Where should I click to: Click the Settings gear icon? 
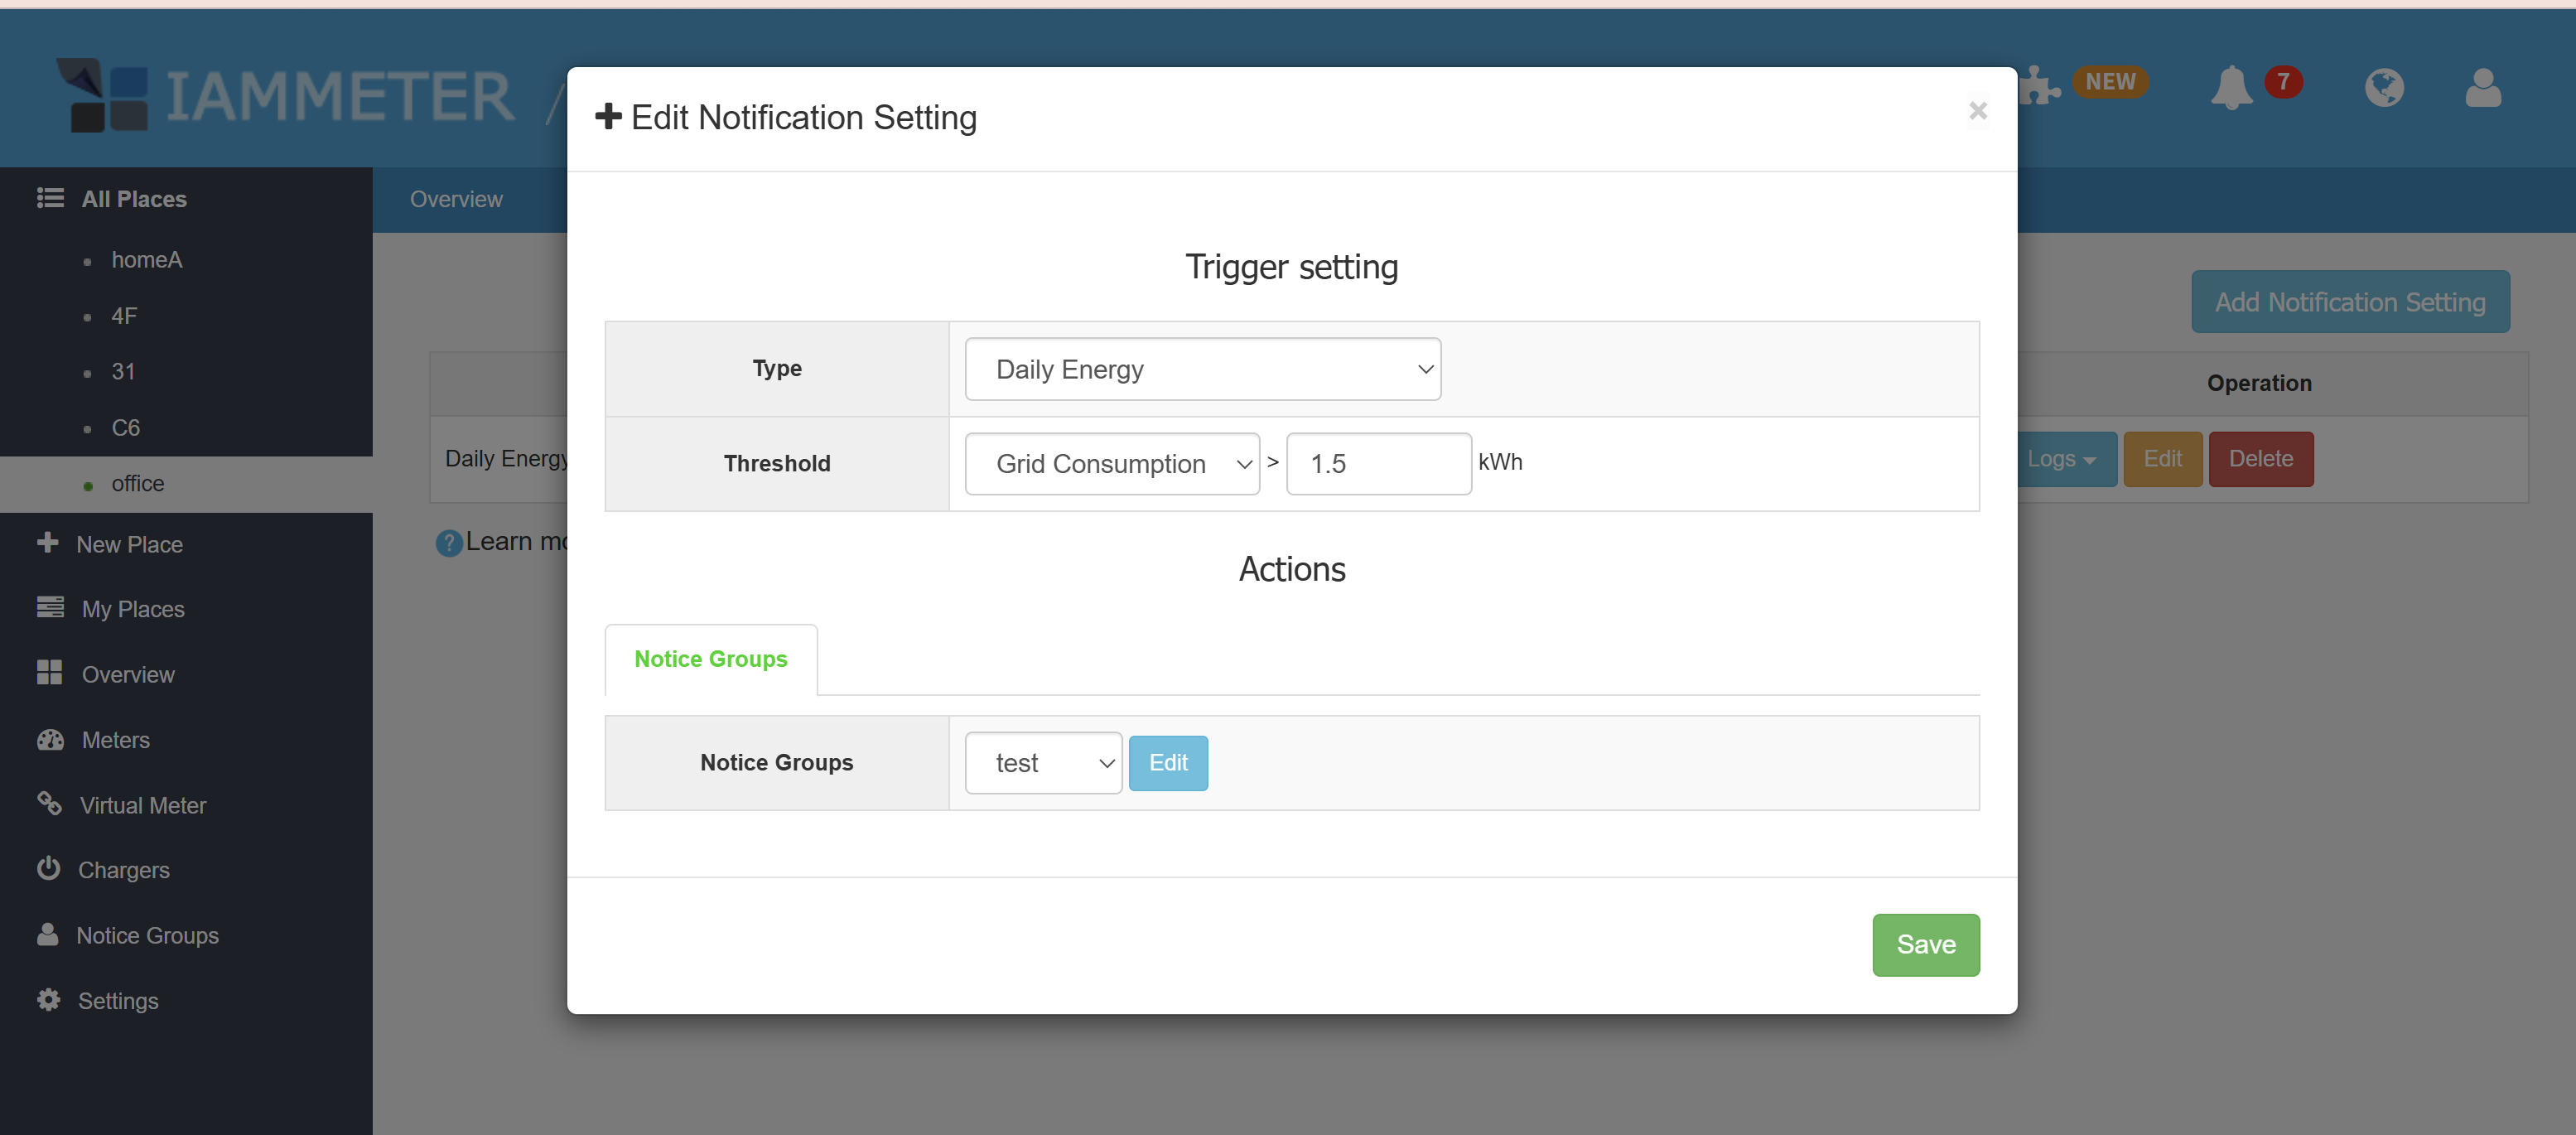(x=48, y=1000)
